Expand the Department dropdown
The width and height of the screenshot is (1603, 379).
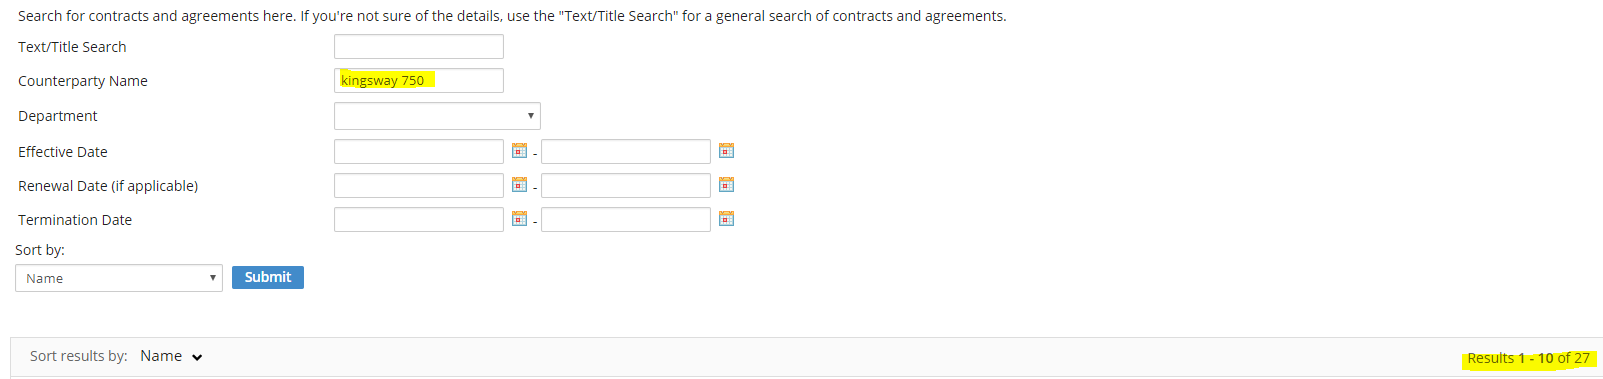pos(437,116)
